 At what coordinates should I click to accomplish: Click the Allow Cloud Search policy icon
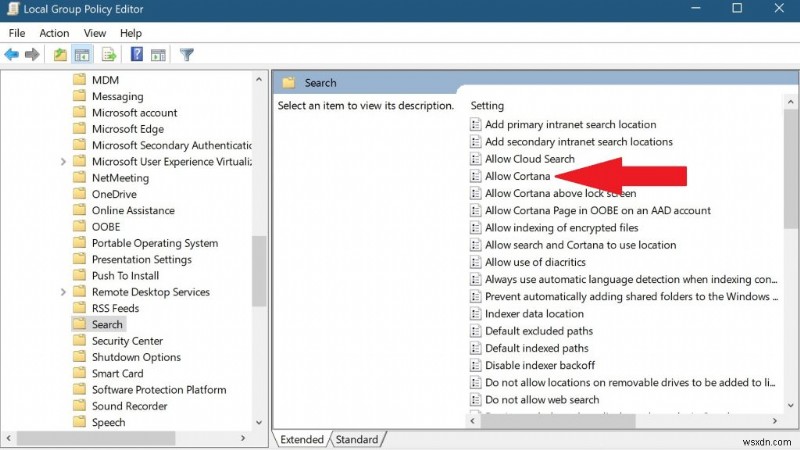[x=476, y=159]
